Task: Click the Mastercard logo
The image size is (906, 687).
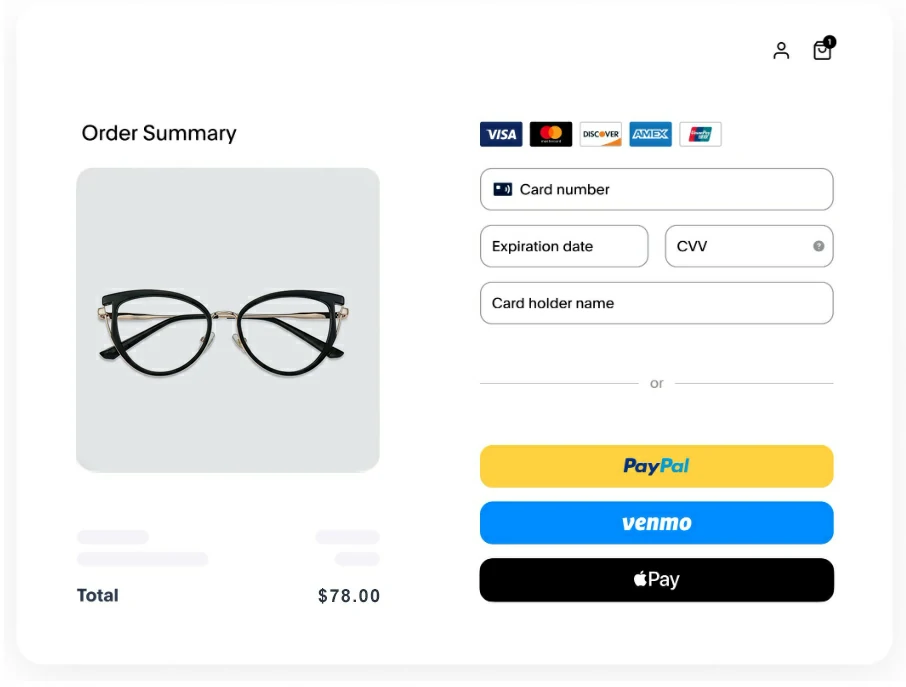Action: pyautogui.click(x=551, y=134)
